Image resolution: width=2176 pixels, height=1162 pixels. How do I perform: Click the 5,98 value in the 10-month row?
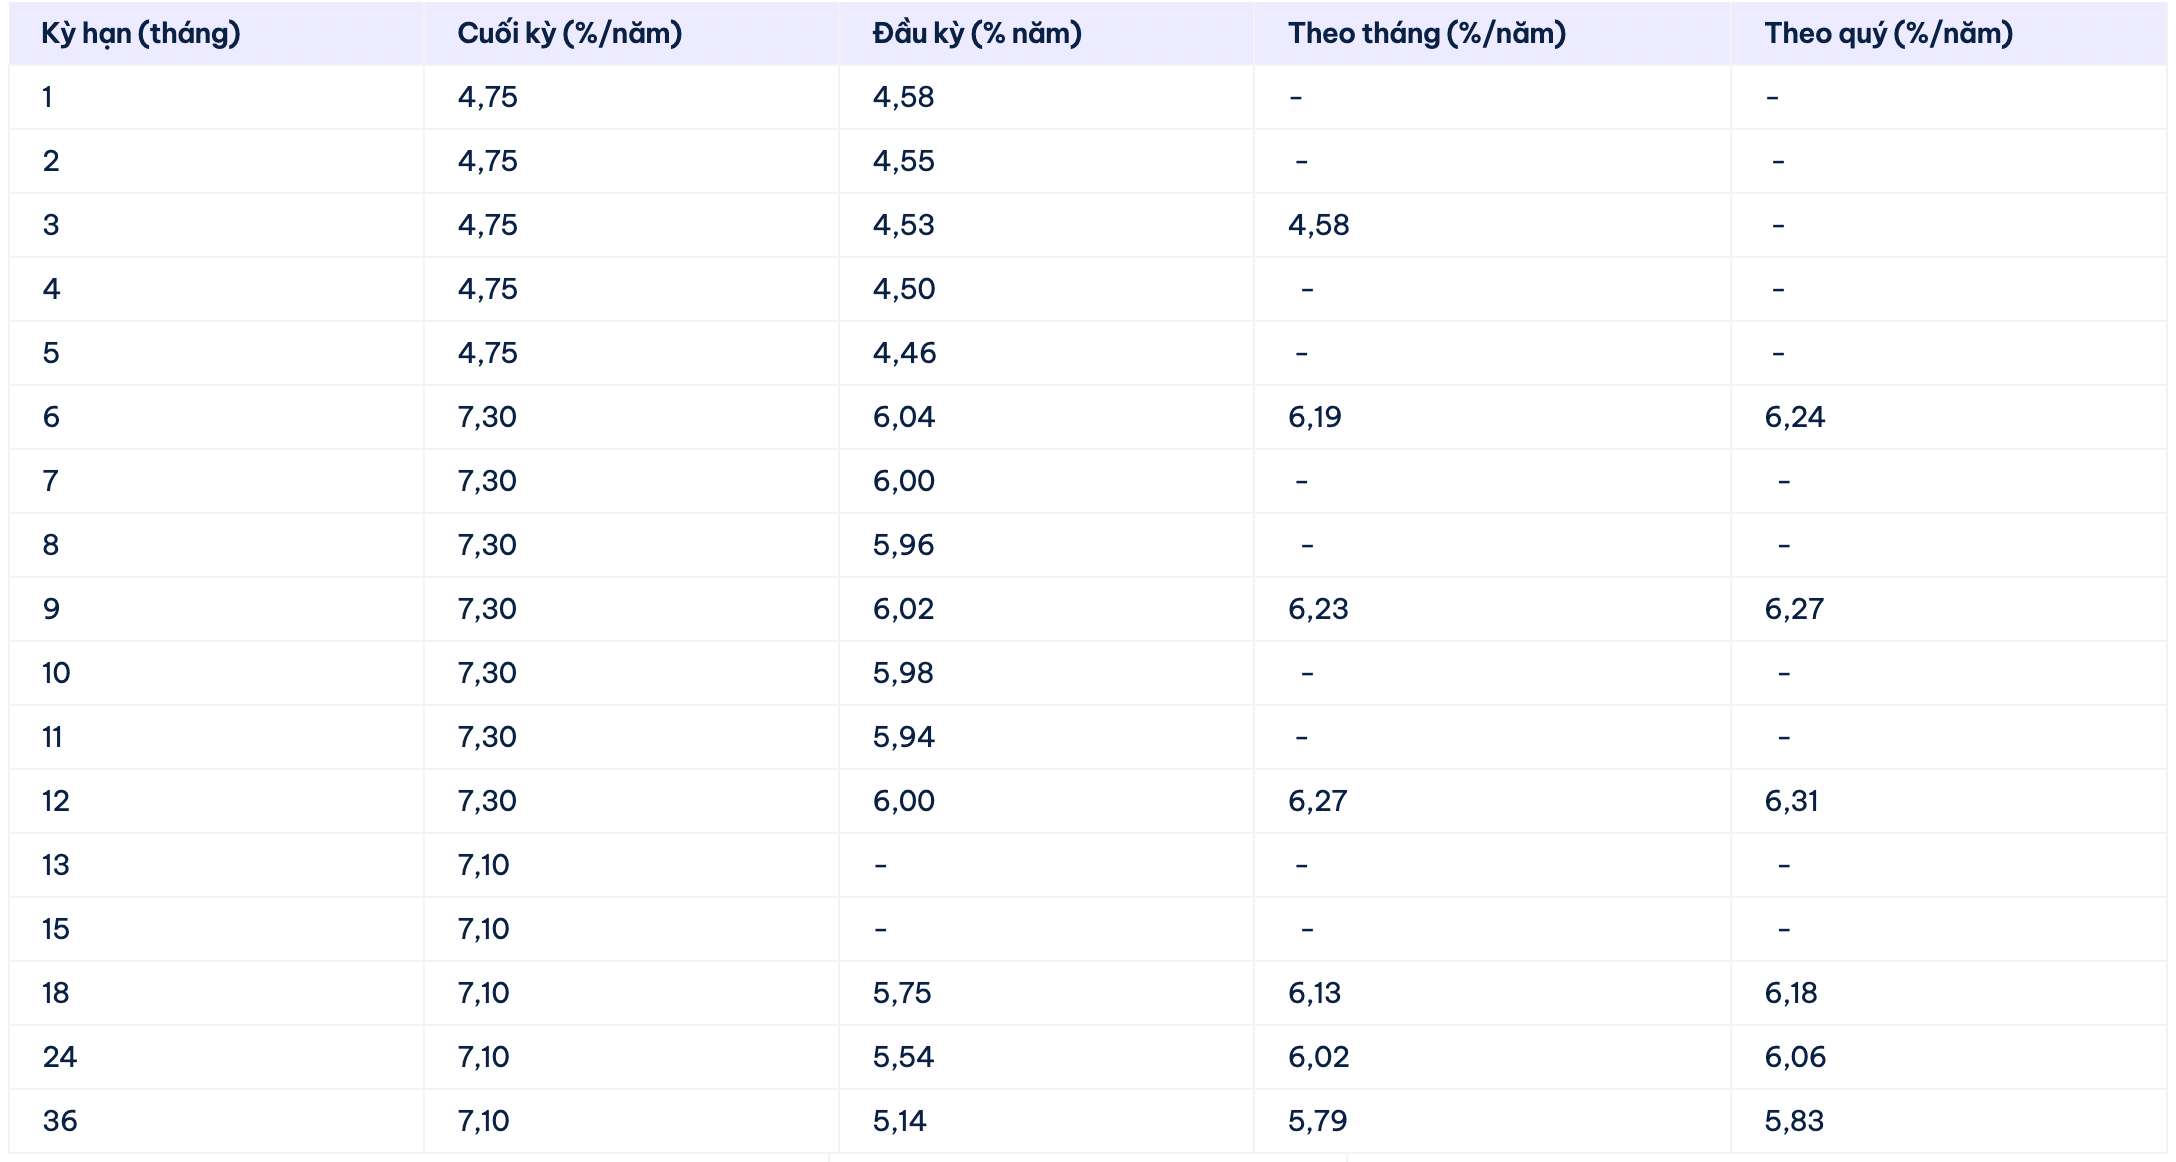[903, 674]
